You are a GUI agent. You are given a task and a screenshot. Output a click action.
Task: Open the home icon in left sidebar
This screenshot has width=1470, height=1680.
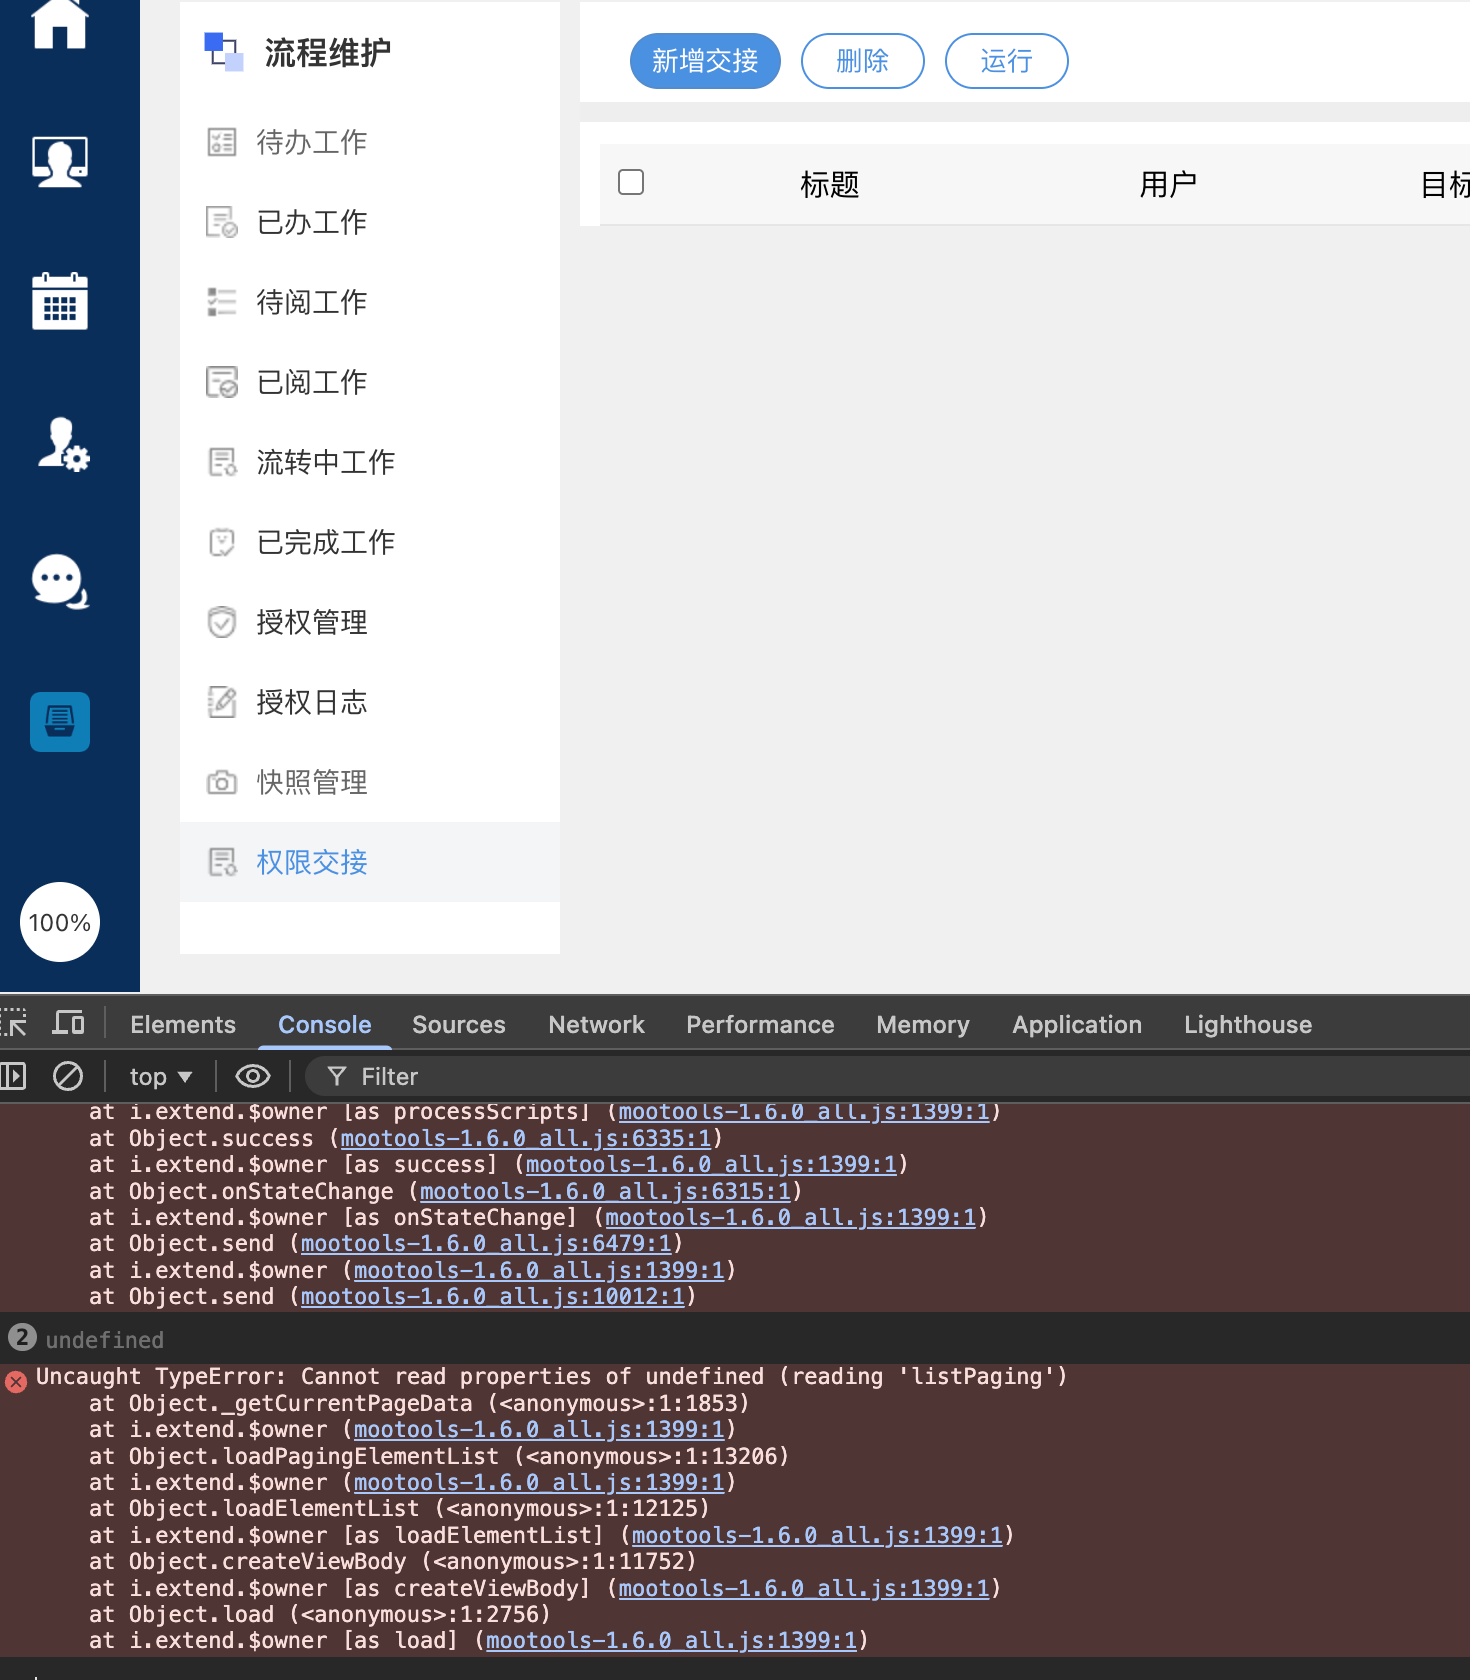(60, 24)
